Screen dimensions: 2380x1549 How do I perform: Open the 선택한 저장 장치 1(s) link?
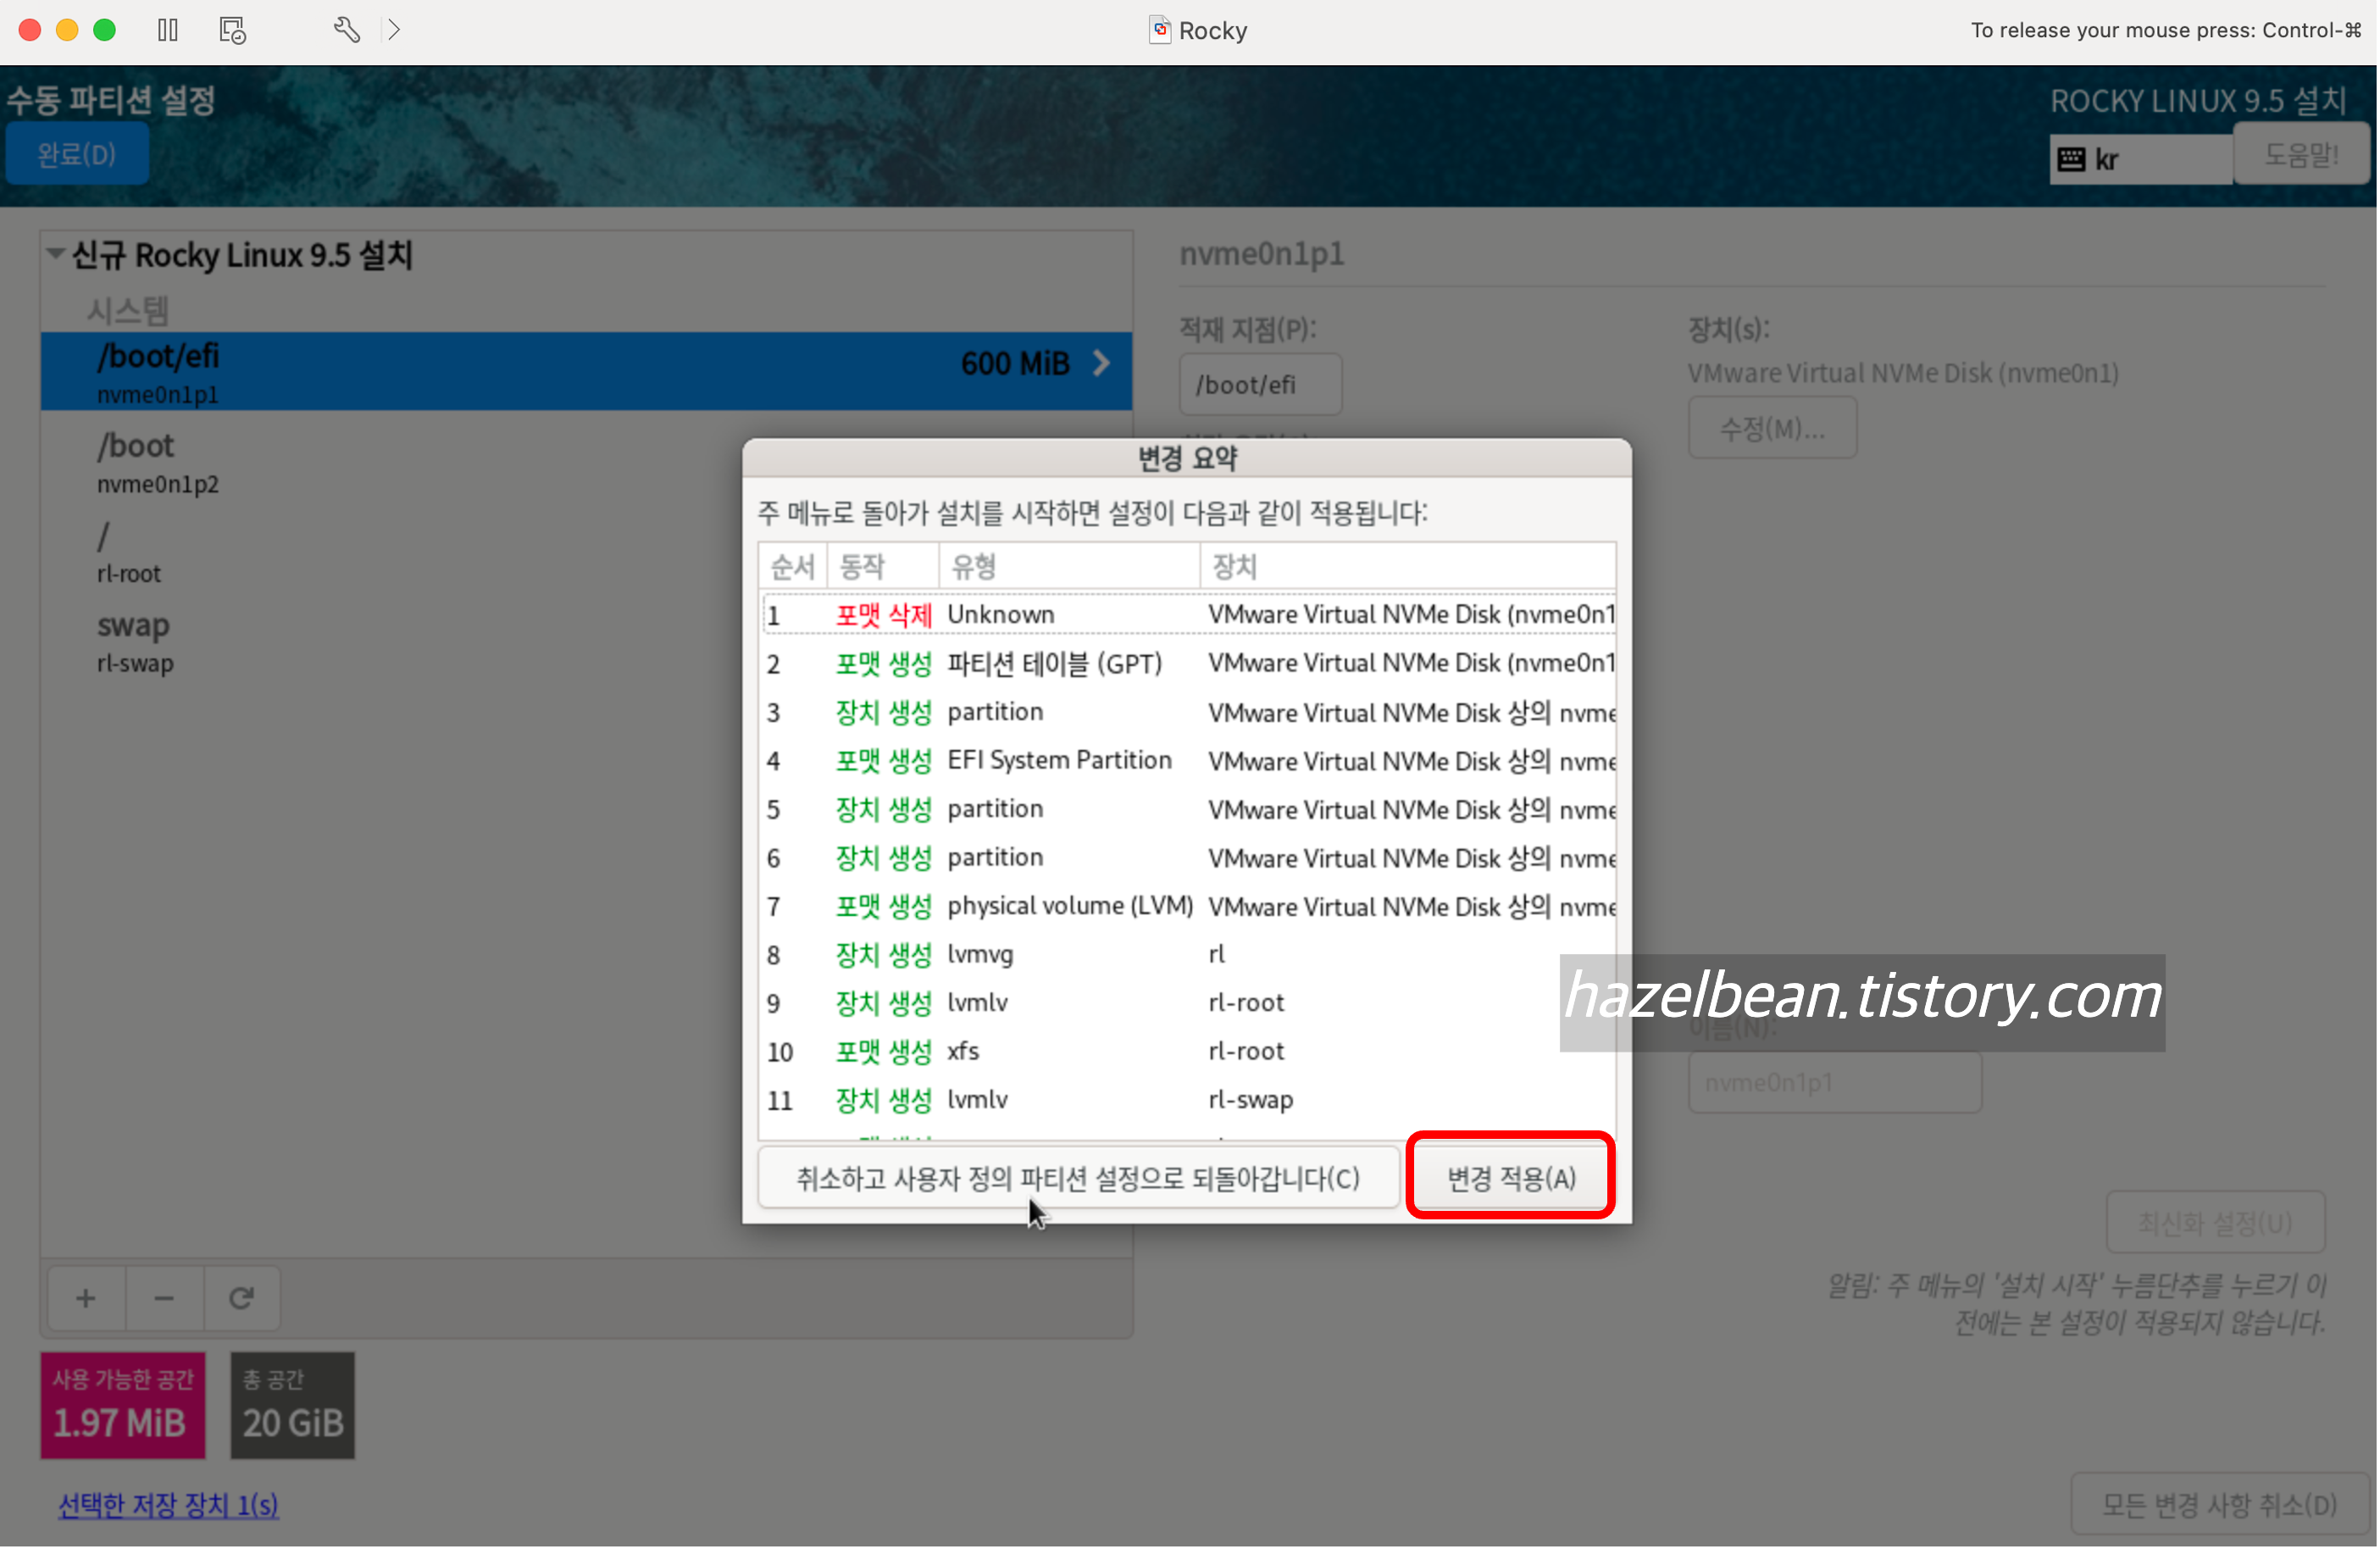pos(168,1506)
